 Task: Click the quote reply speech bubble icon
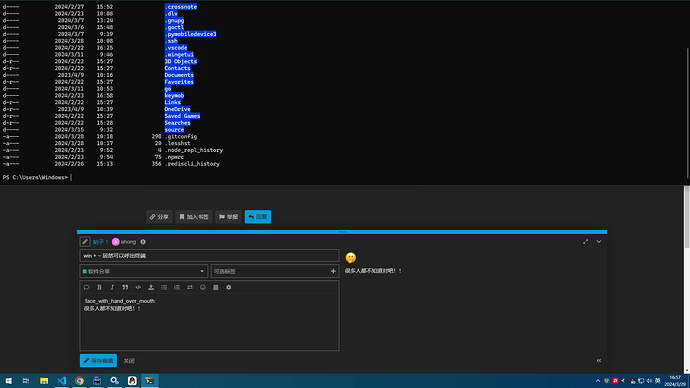(x=86, y=287)
